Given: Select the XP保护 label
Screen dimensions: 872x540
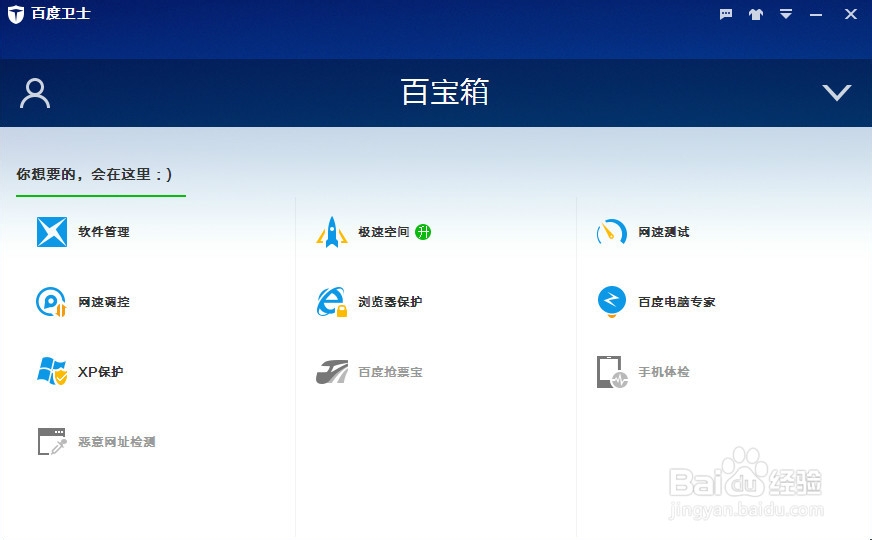Looking at the screenshot, I should tap(101, 371).
